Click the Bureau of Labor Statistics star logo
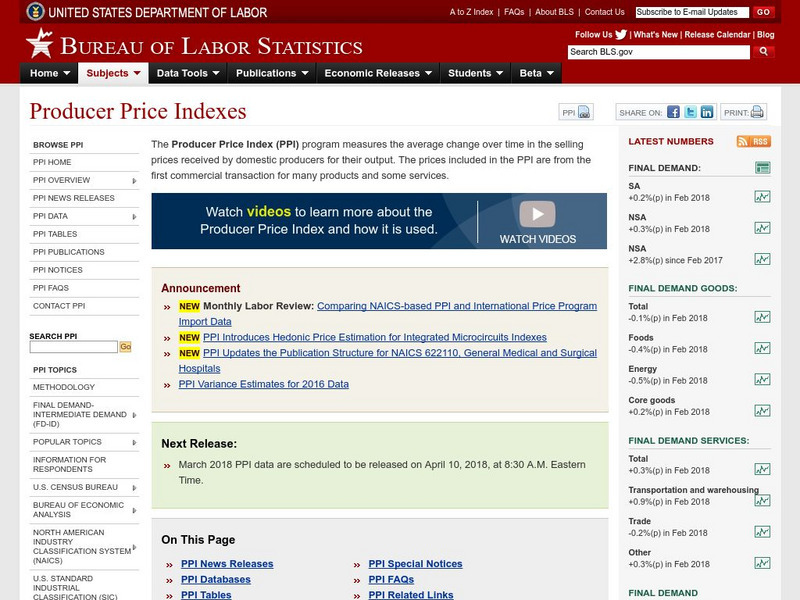This screenshot has width=800, height=600. tap(40, 43)
